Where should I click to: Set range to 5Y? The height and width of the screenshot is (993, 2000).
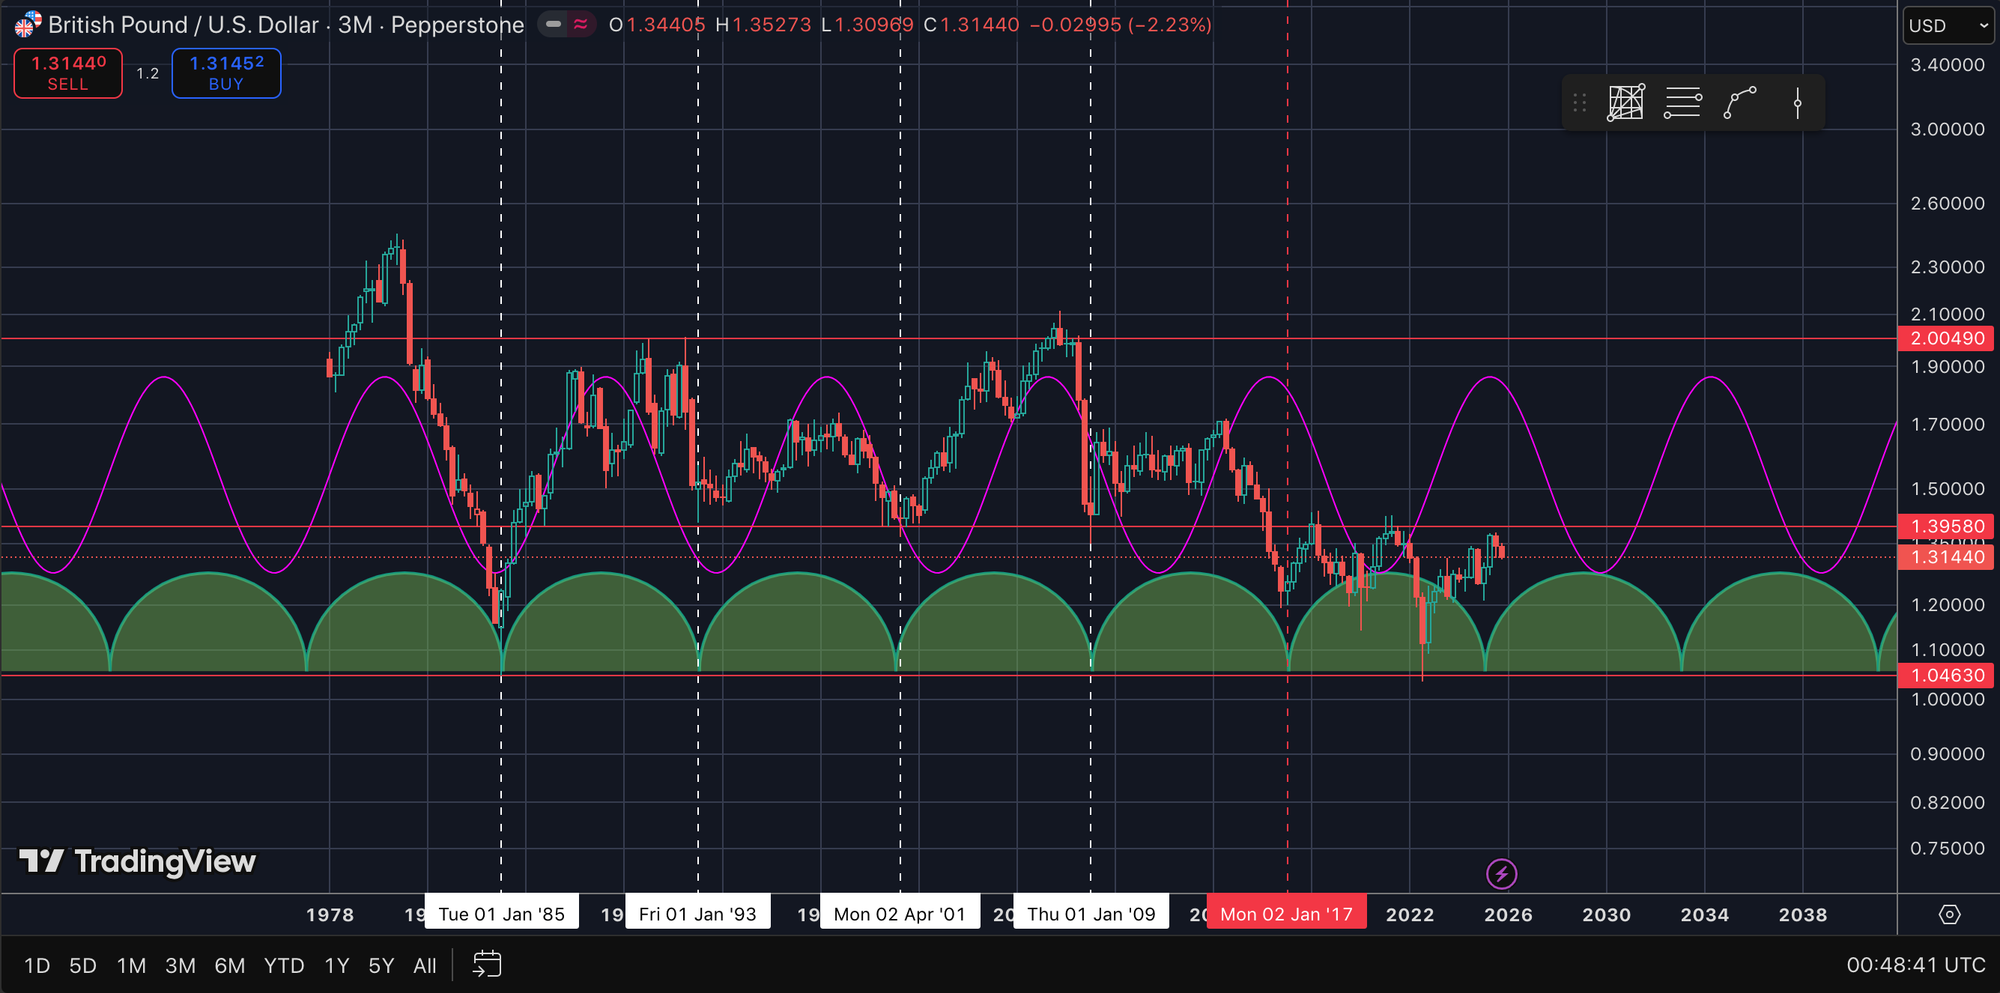point(381,965)
